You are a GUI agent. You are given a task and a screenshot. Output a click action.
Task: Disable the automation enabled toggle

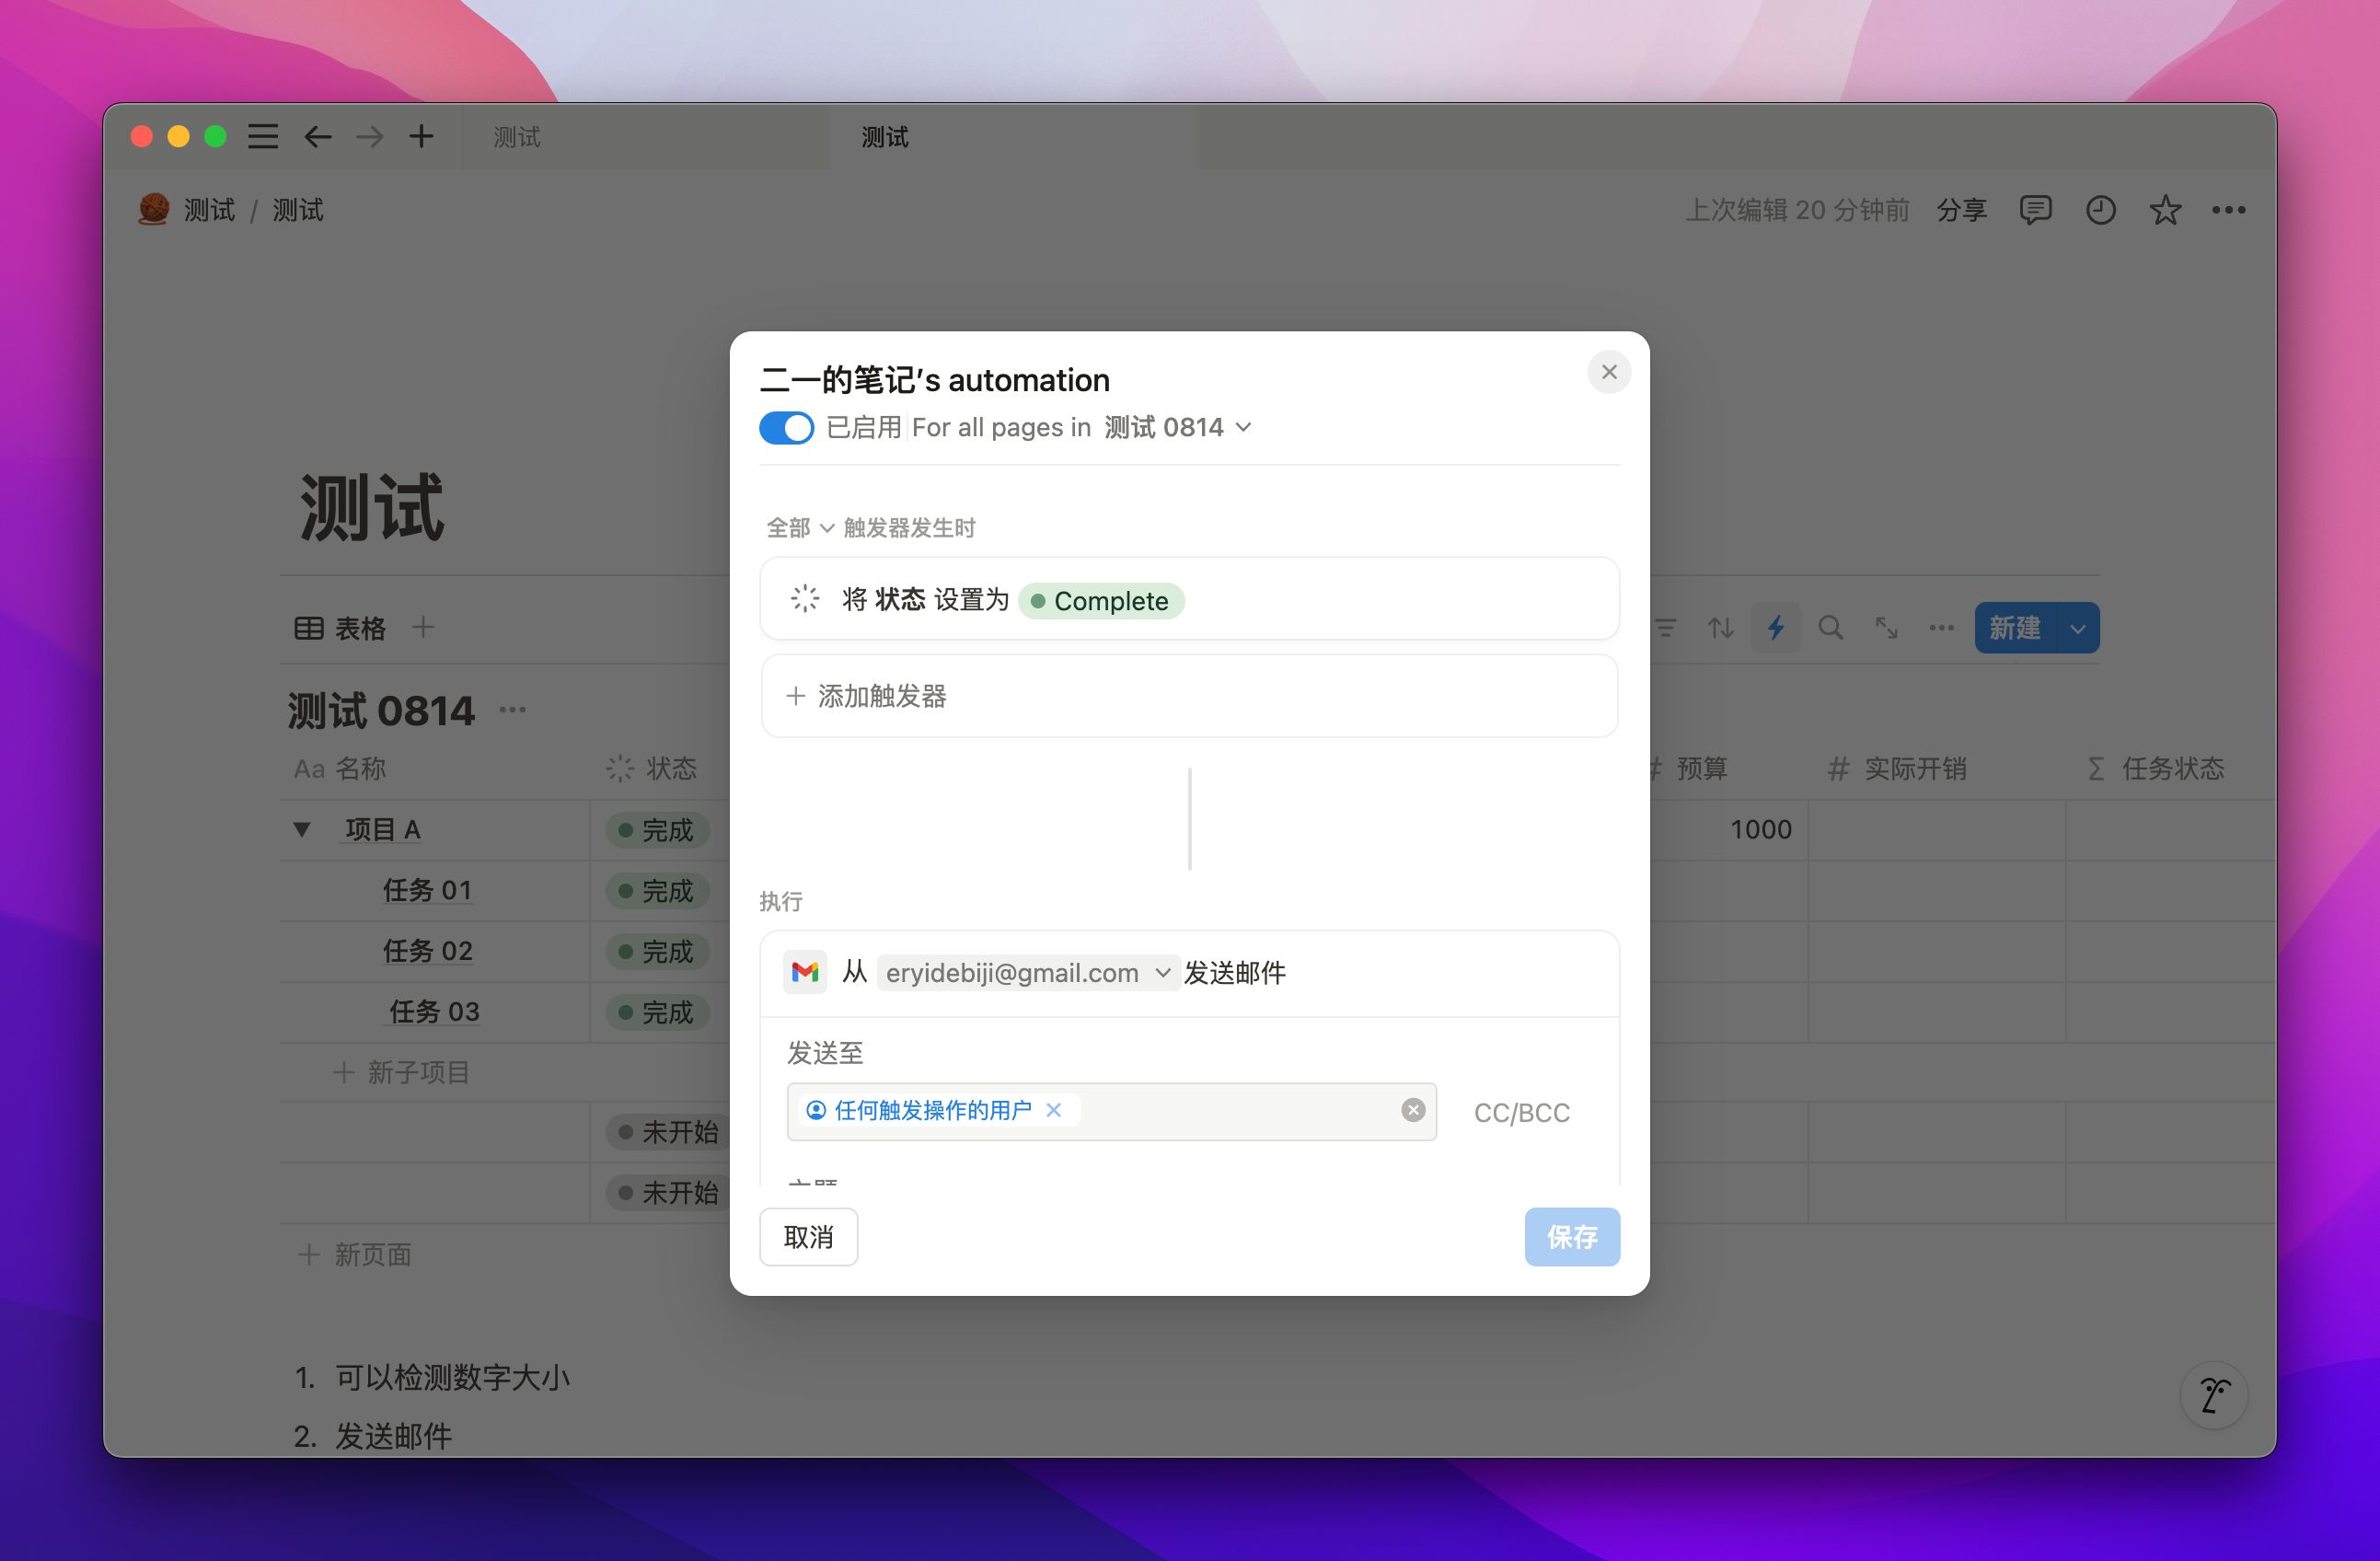tap(786, 428)
